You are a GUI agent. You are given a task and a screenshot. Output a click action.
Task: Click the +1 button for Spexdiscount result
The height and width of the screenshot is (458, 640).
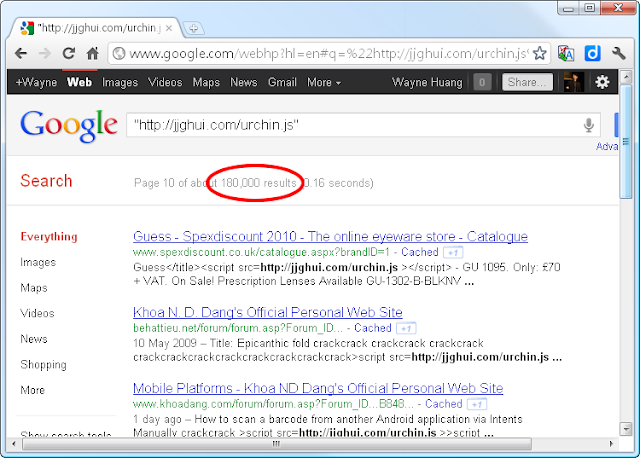(x=453, y=253)
